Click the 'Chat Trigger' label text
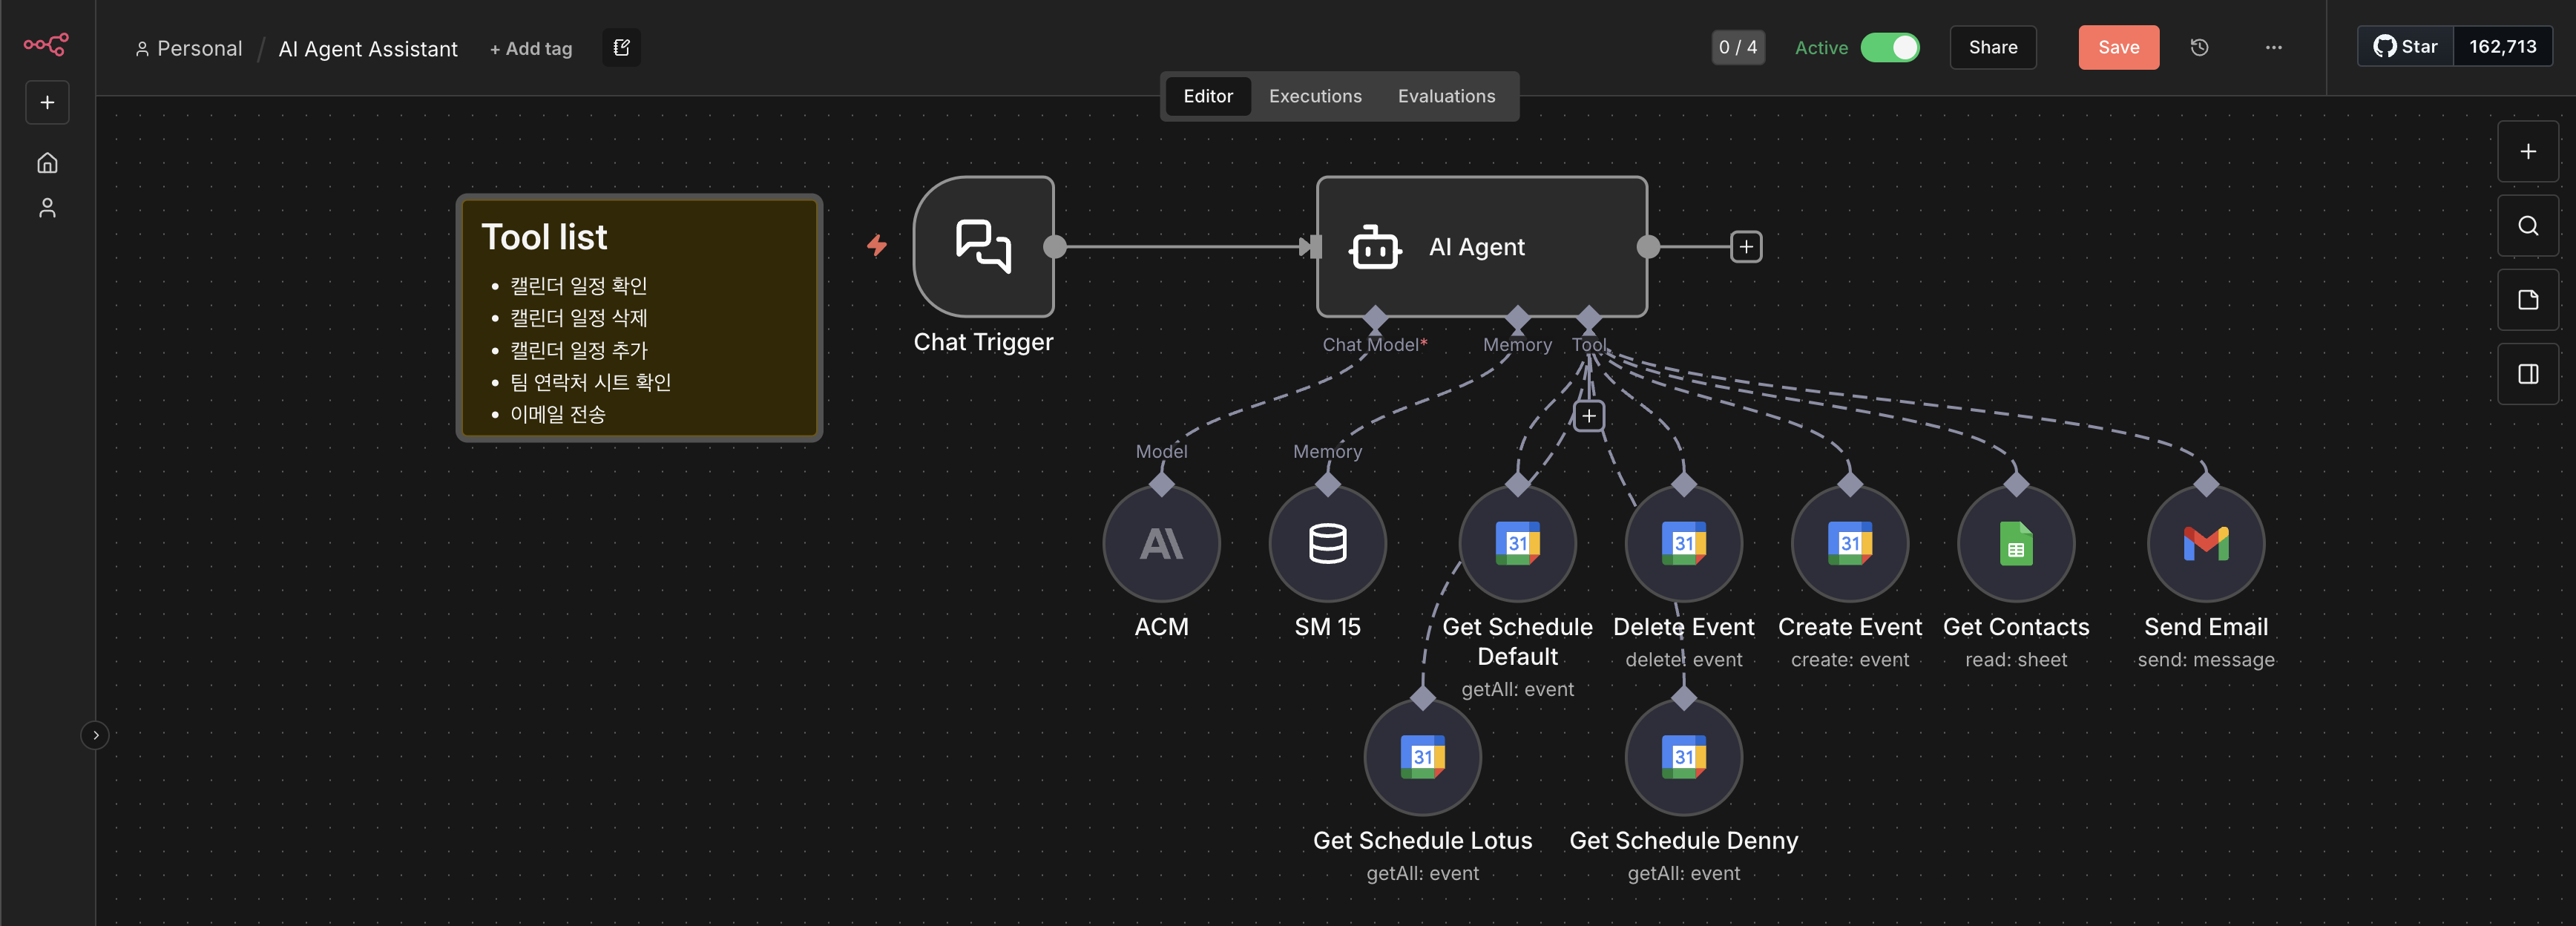 983,342
